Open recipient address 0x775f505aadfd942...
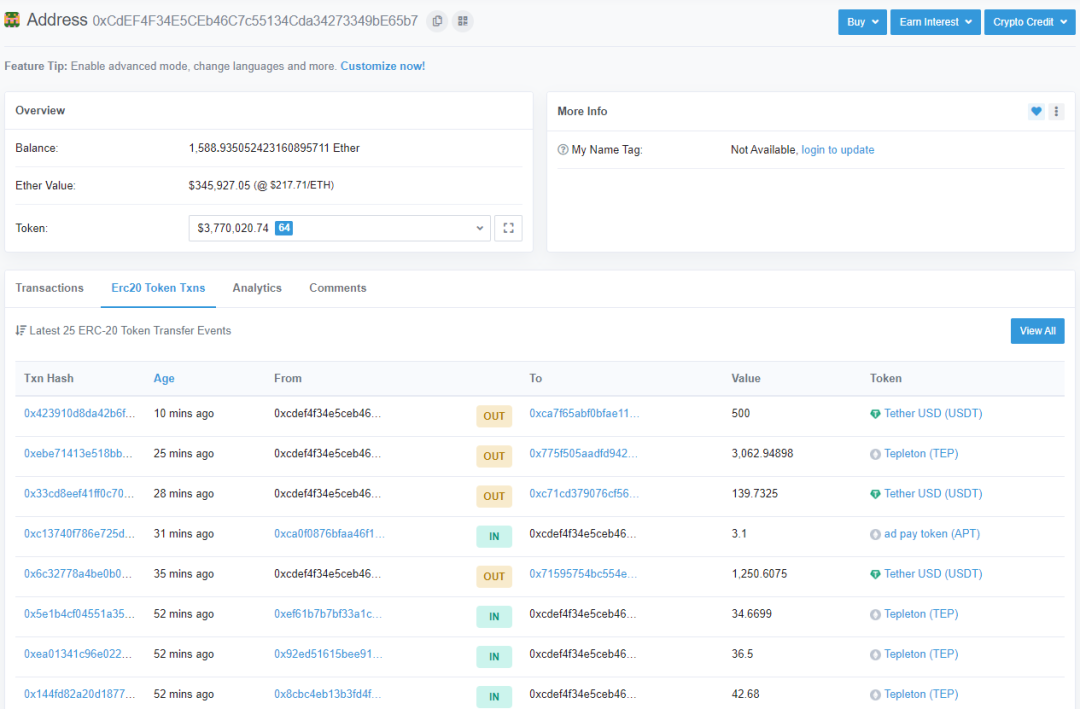Image resolution: width=1080 pixels, height=709 pixels. (x=583, y=453)
